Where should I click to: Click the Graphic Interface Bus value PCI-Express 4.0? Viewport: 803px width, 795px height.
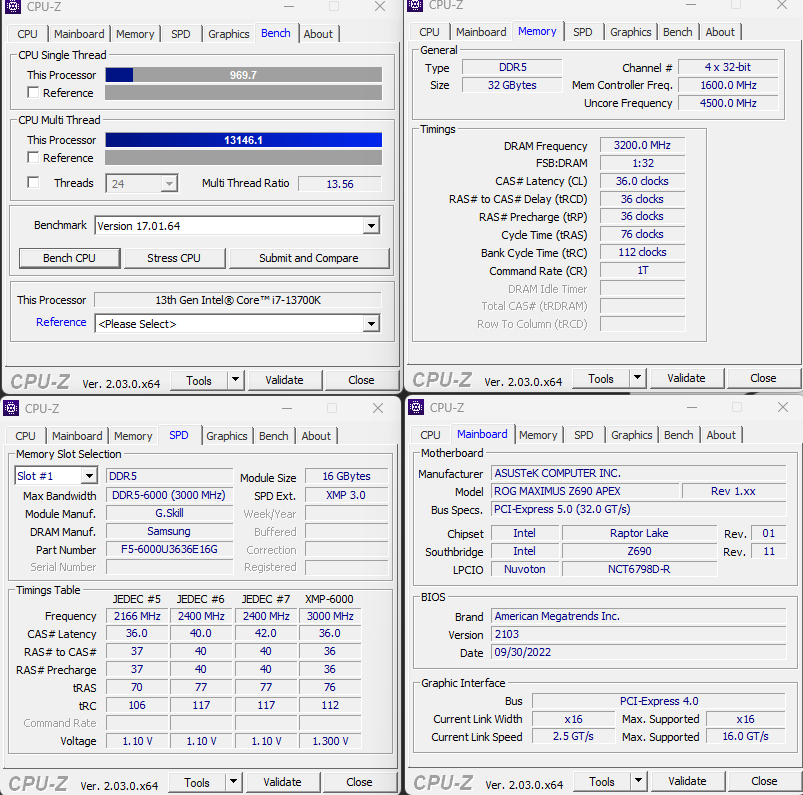[659, 701]
